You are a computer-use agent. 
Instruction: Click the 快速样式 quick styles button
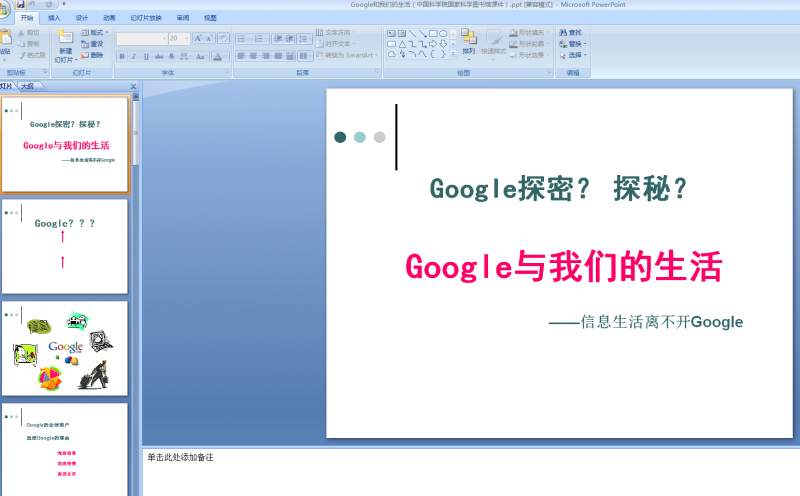point(493,42)
